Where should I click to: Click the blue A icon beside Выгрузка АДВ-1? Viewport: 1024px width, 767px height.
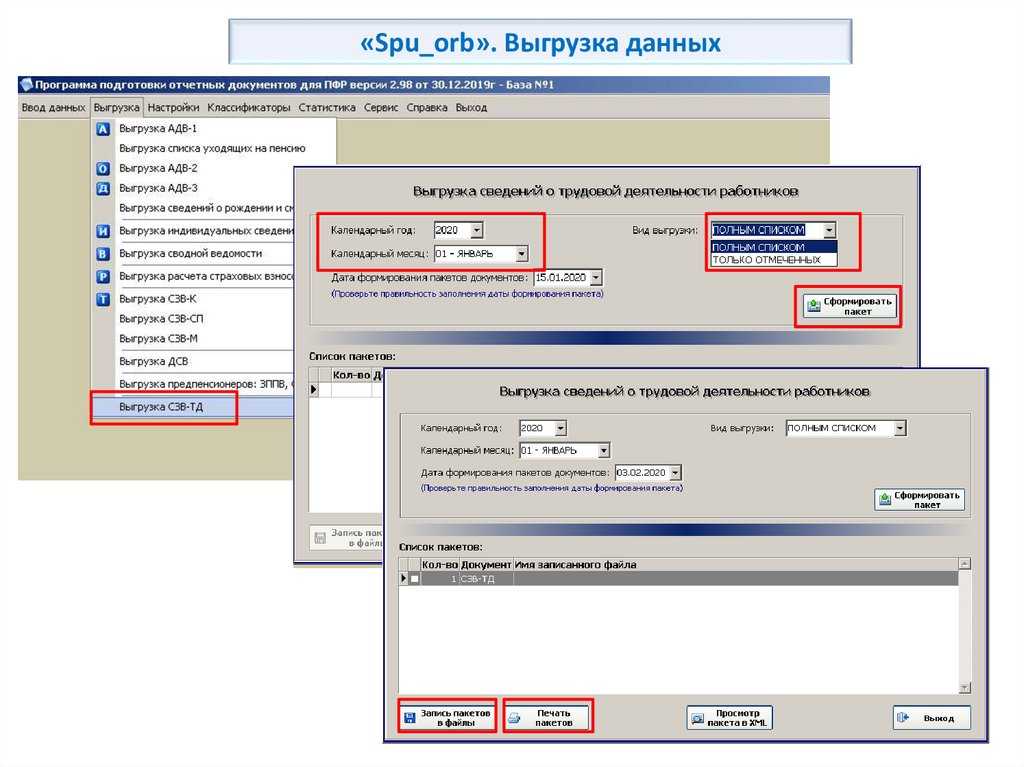(x=103, y=129)
